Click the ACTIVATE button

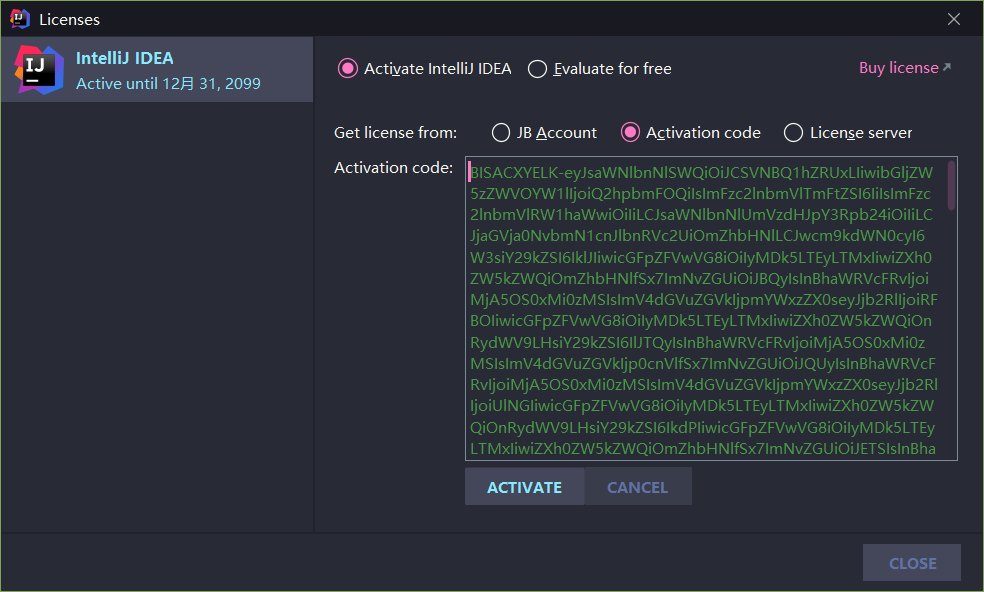click(525, 487)
